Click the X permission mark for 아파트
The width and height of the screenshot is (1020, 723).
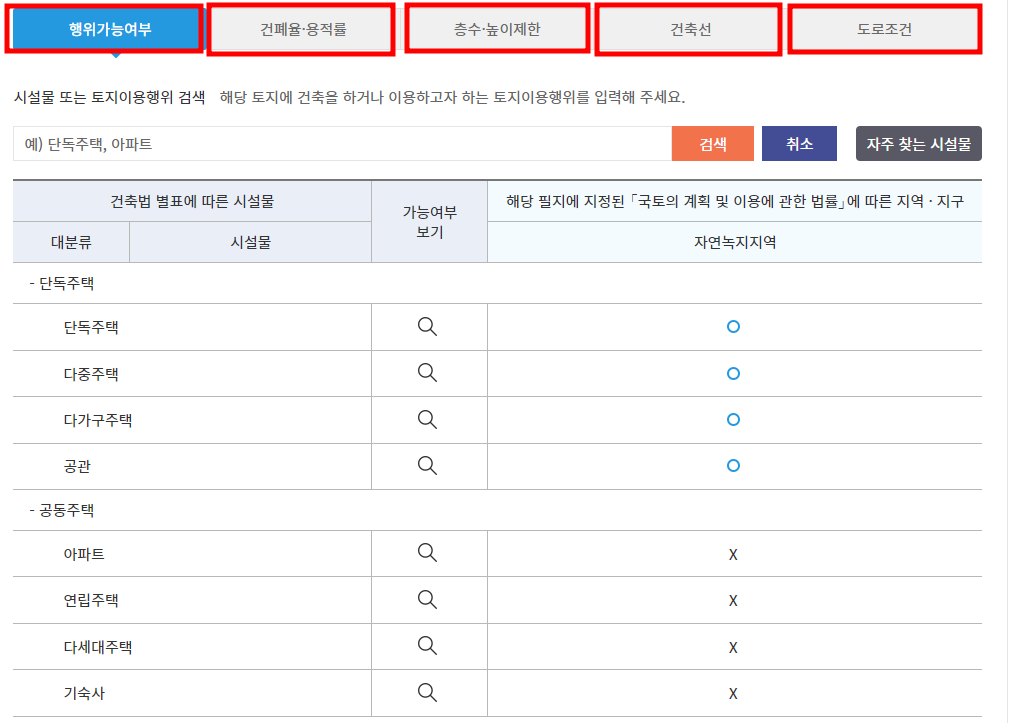tap(733, 554)
